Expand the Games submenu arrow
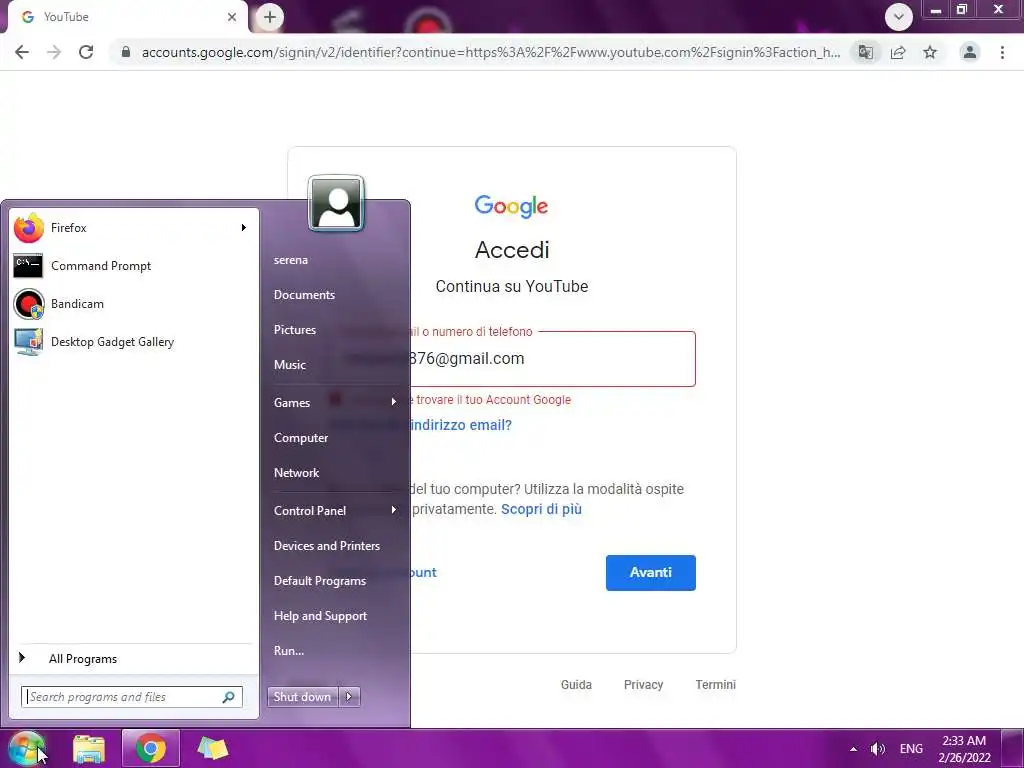 (394, 402)
